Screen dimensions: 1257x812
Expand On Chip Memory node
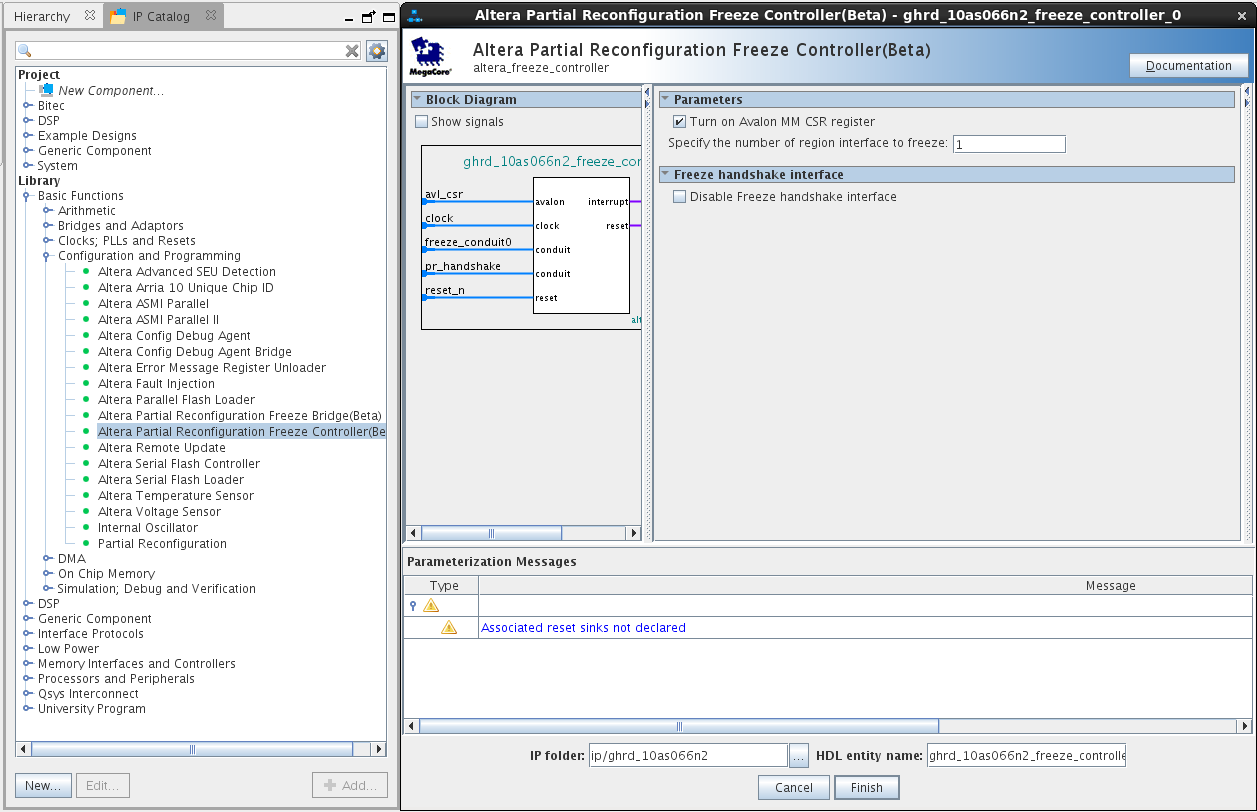click(47, 574)
